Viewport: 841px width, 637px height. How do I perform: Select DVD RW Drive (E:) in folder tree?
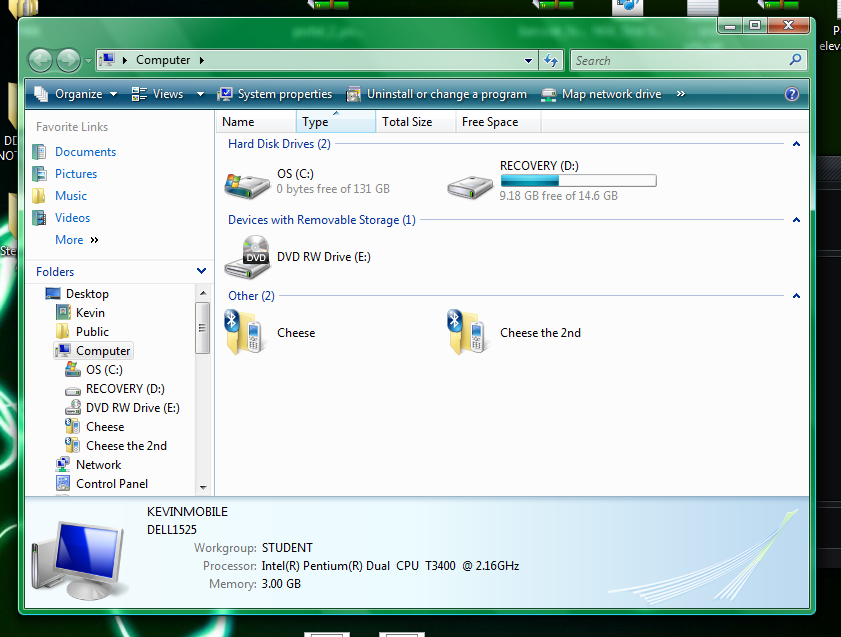pyautogui.click(x=132, y=408)
